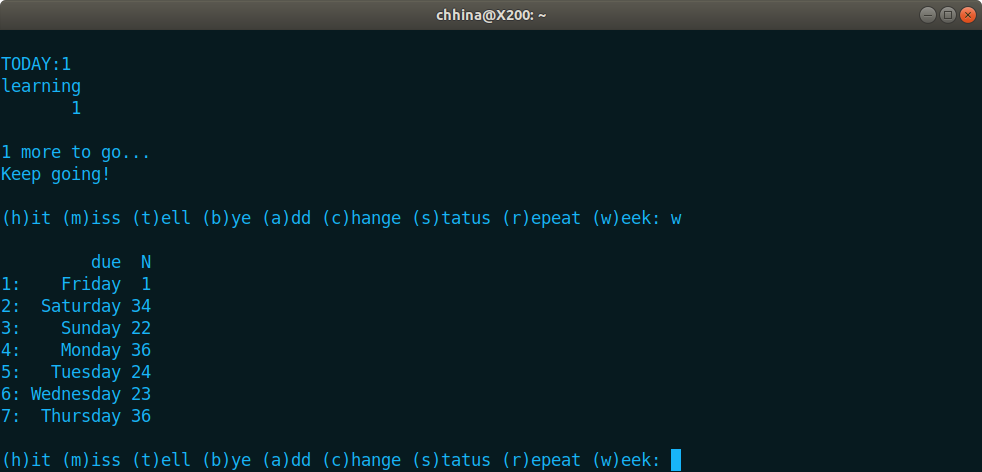Click the typed 'w' after first prompt
Viewport: 982px width, 472px height.
coord(676,218)
